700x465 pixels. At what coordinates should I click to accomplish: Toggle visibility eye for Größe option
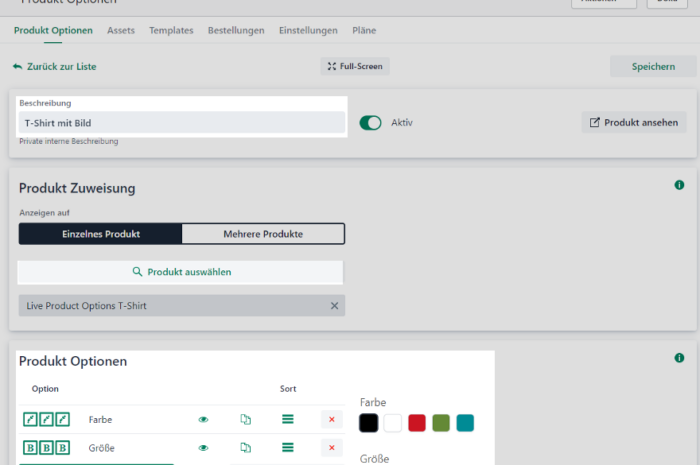pos(203,448)
